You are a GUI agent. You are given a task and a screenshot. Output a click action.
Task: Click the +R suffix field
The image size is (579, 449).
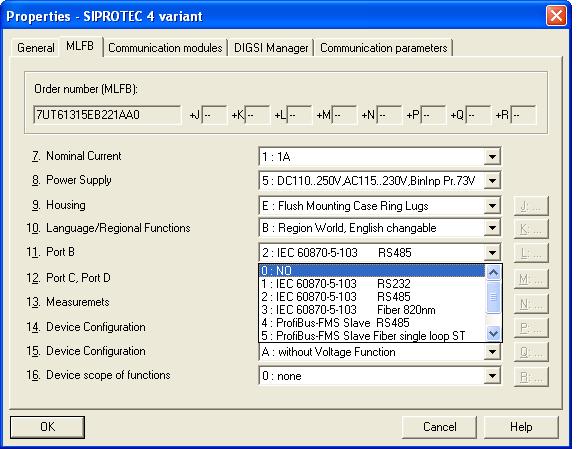524,115
